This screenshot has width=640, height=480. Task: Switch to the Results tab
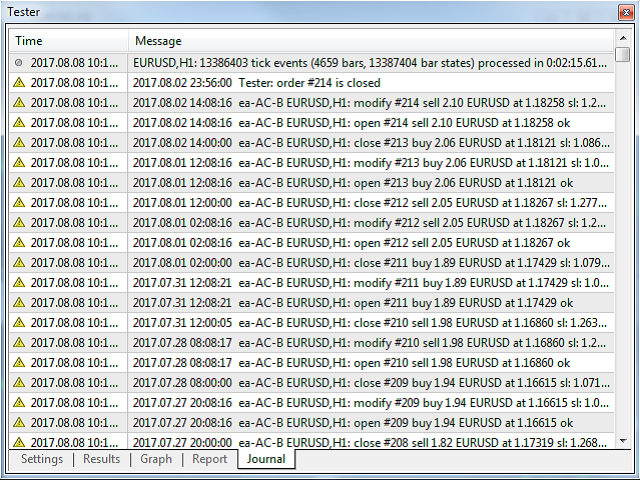tap(102, 459)
